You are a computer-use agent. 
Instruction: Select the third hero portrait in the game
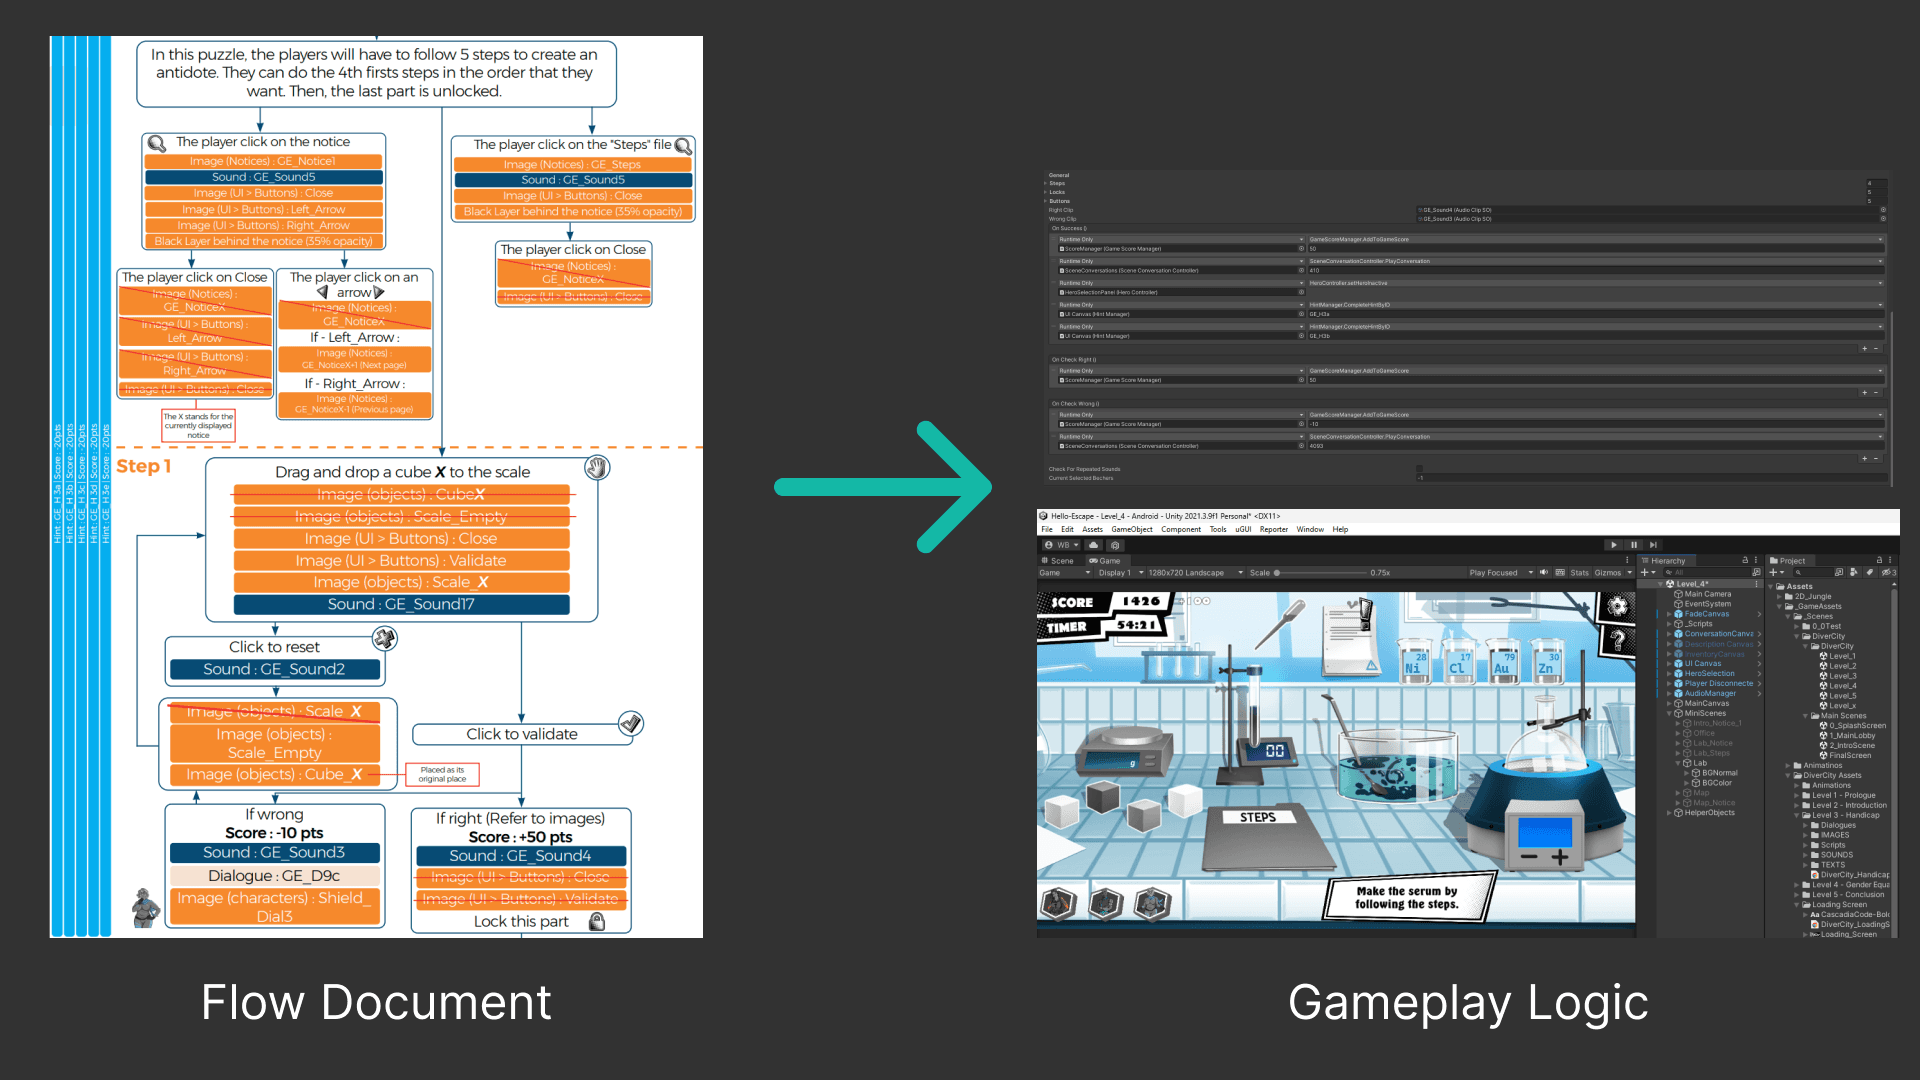point(1153,903)
